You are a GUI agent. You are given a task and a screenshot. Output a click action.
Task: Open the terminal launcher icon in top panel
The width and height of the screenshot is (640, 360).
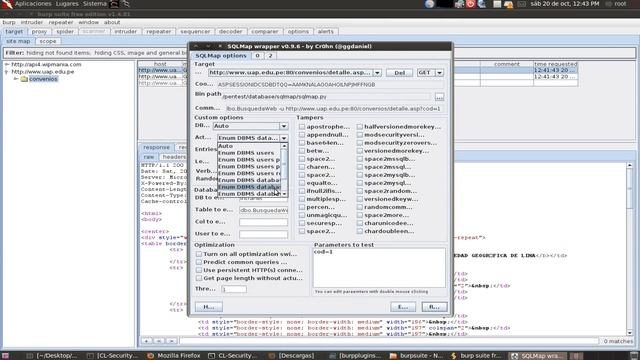point(115,4)
